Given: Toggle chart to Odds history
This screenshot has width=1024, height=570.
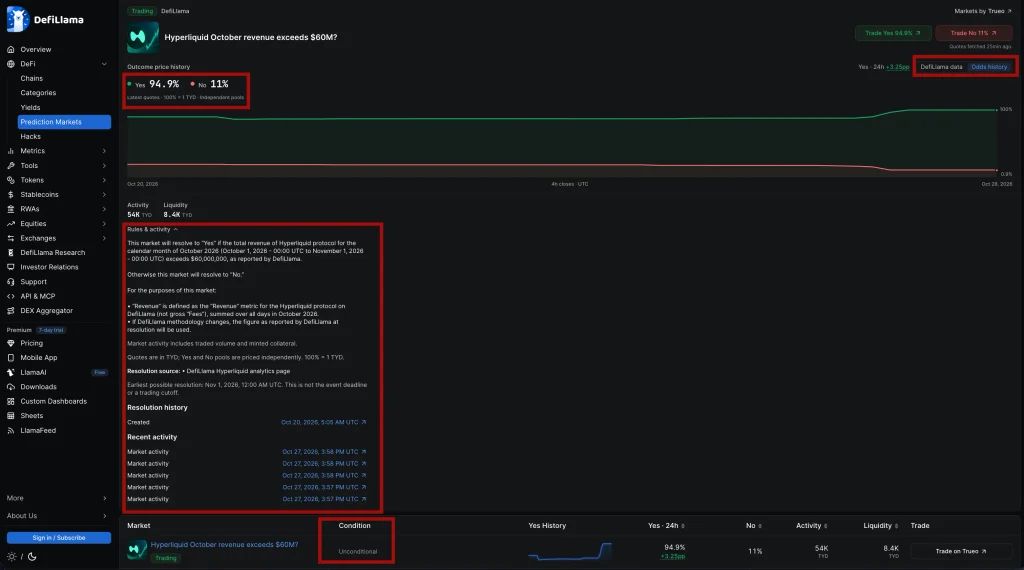Looking at the screenshot, I should click(x=989, y=67).
